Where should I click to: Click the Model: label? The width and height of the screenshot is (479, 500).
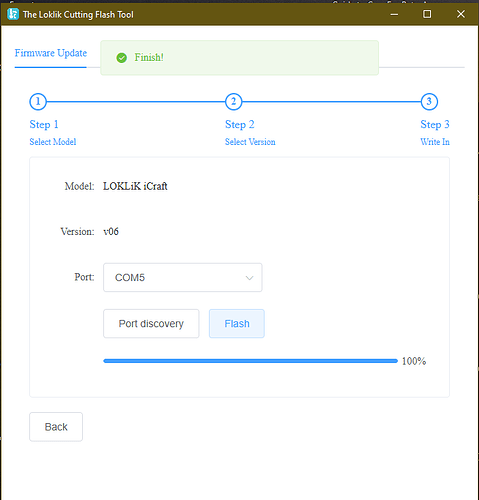click(79, 186)
